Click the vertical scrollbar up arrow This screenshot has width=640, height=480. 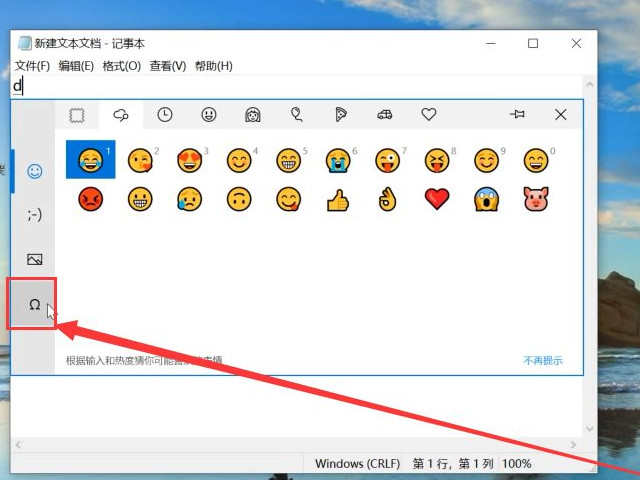pyautogui.click(x=590, y=84)
